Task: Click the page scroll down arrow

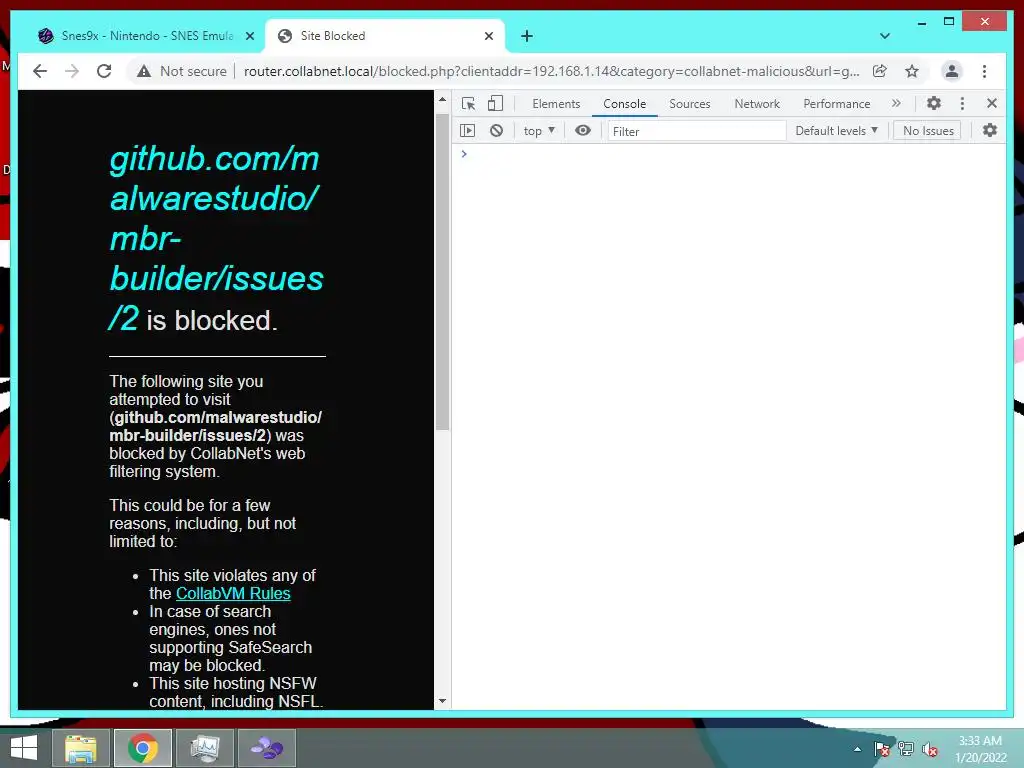Action: [x=442, y=701]
